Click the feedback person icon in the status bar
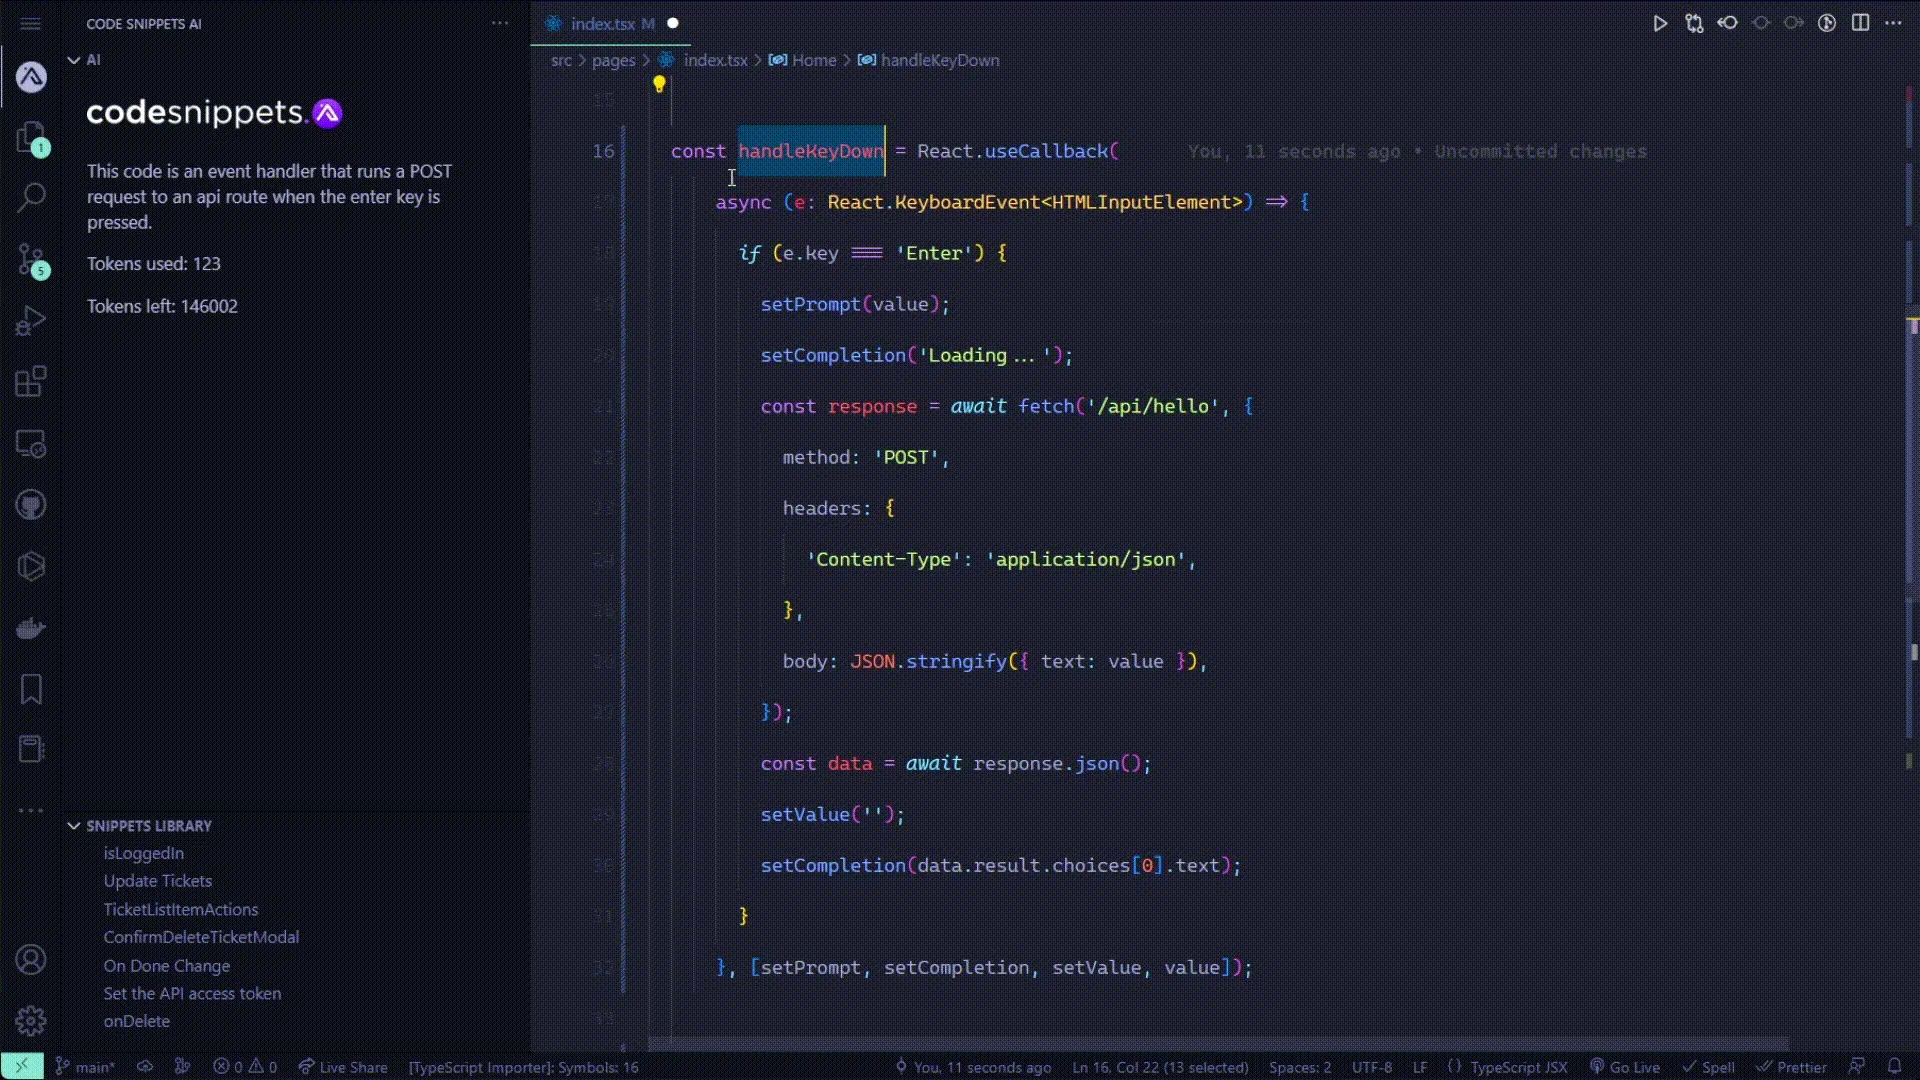The width and height of the screenshot is (1920, 1080). coord(1857,1067)
